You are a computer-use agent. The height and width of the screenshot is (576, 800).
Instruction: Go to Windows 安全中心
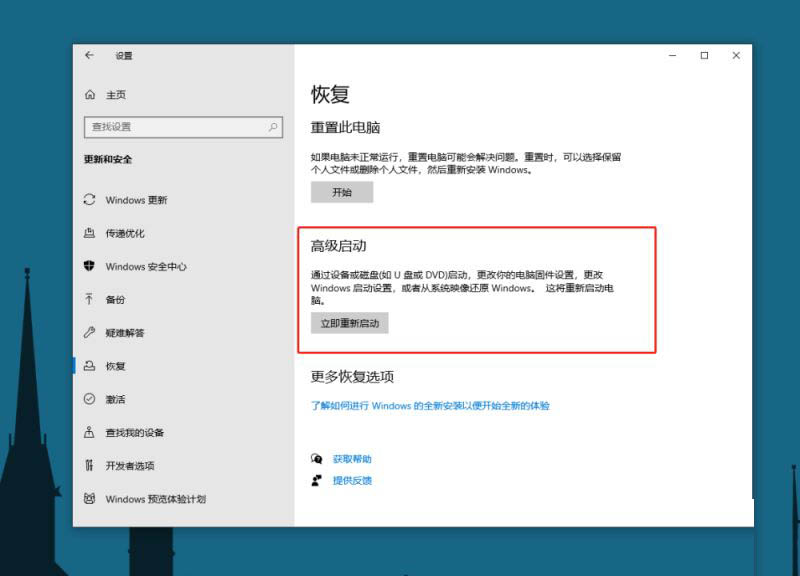(x=146, y=266)
